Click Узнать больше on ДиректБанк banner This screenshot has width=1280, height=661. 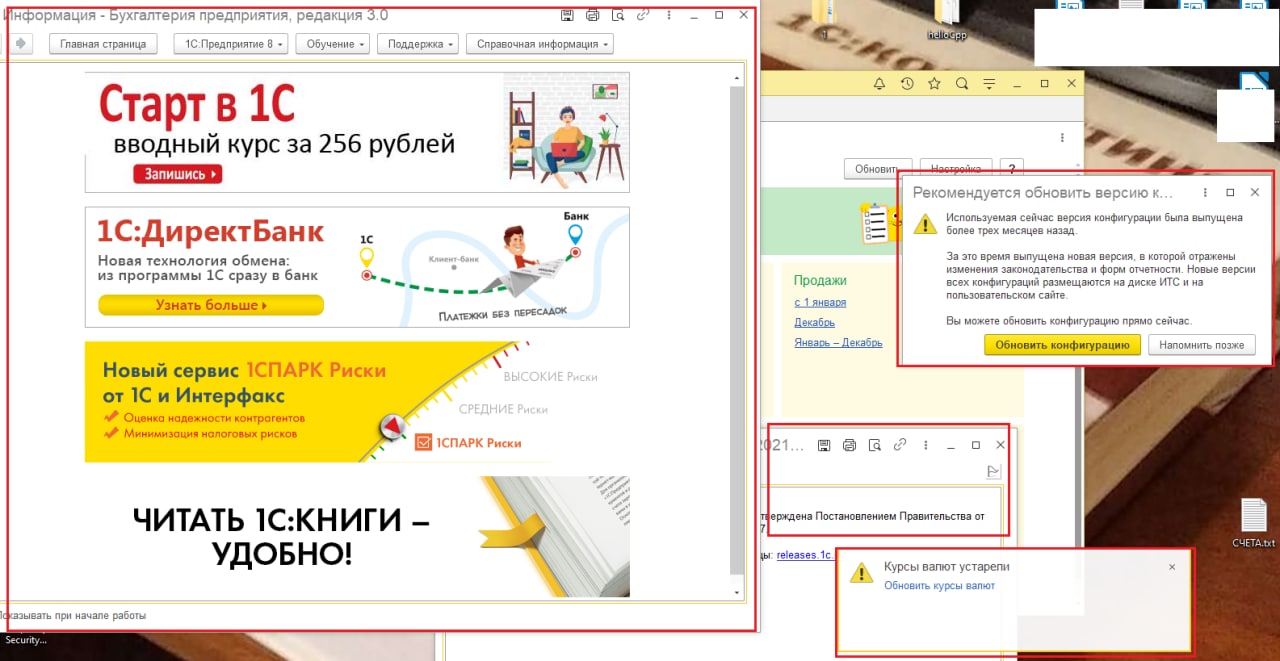coord(211,305)
